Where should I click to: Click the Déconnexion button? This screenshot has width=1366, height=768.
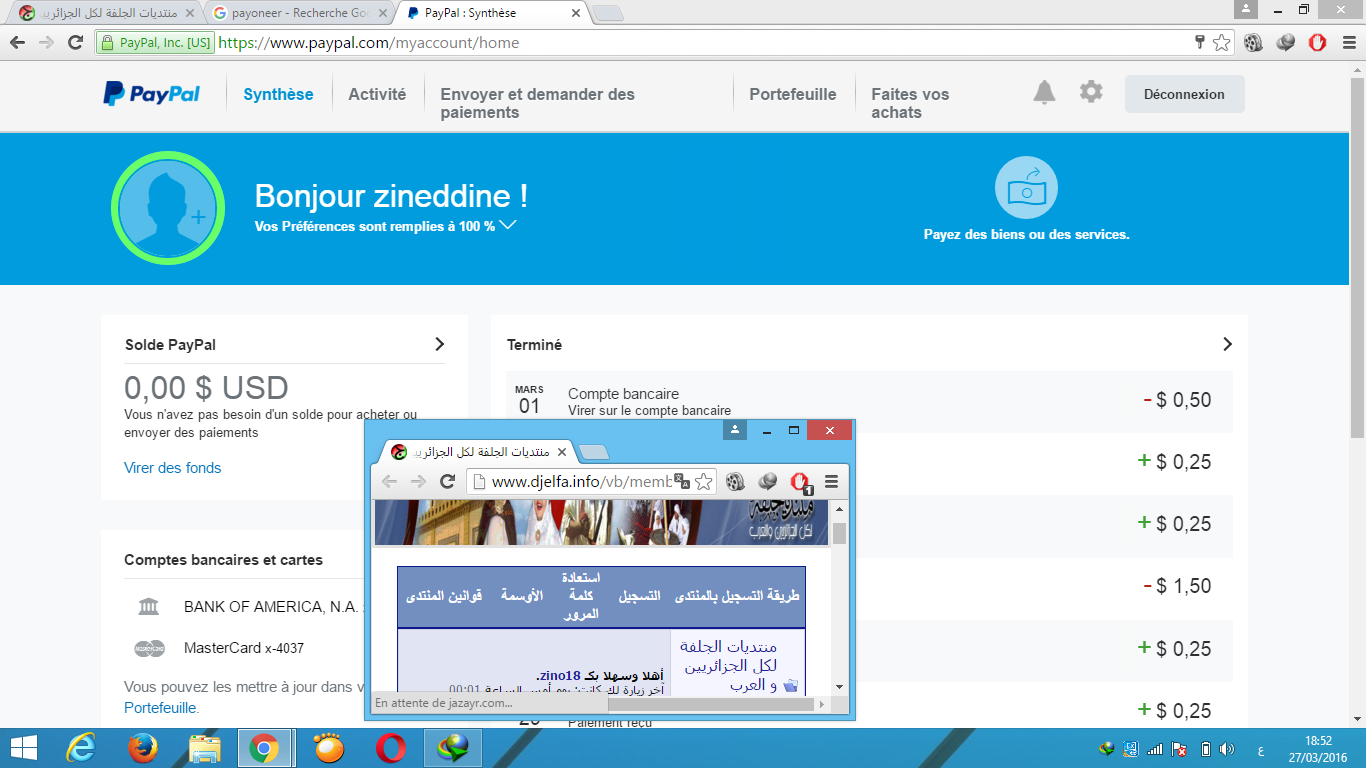tap(1184, 94)
